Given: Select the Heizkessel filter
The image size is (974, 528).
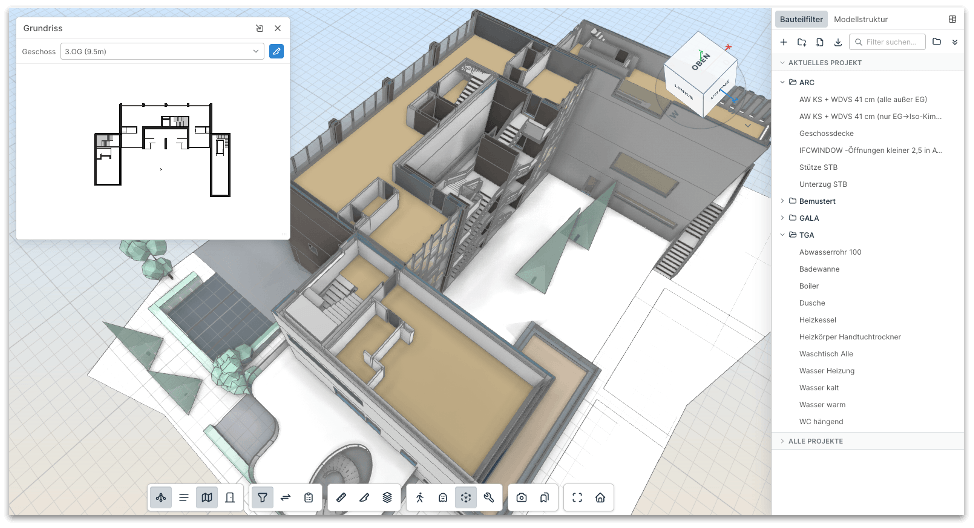Looking at the screenshot, I should point(817,320).
